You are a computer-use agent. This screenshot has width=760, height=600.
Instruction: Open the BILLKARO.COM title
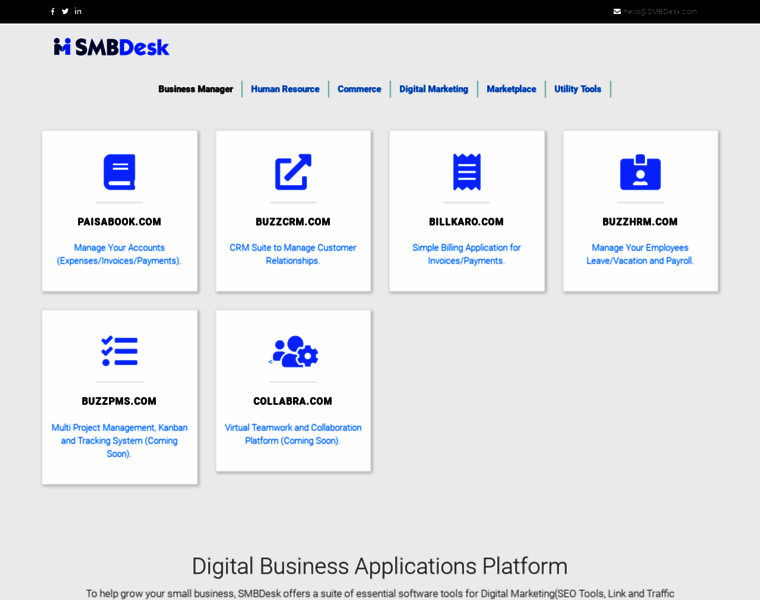click(x=466, y=222)
